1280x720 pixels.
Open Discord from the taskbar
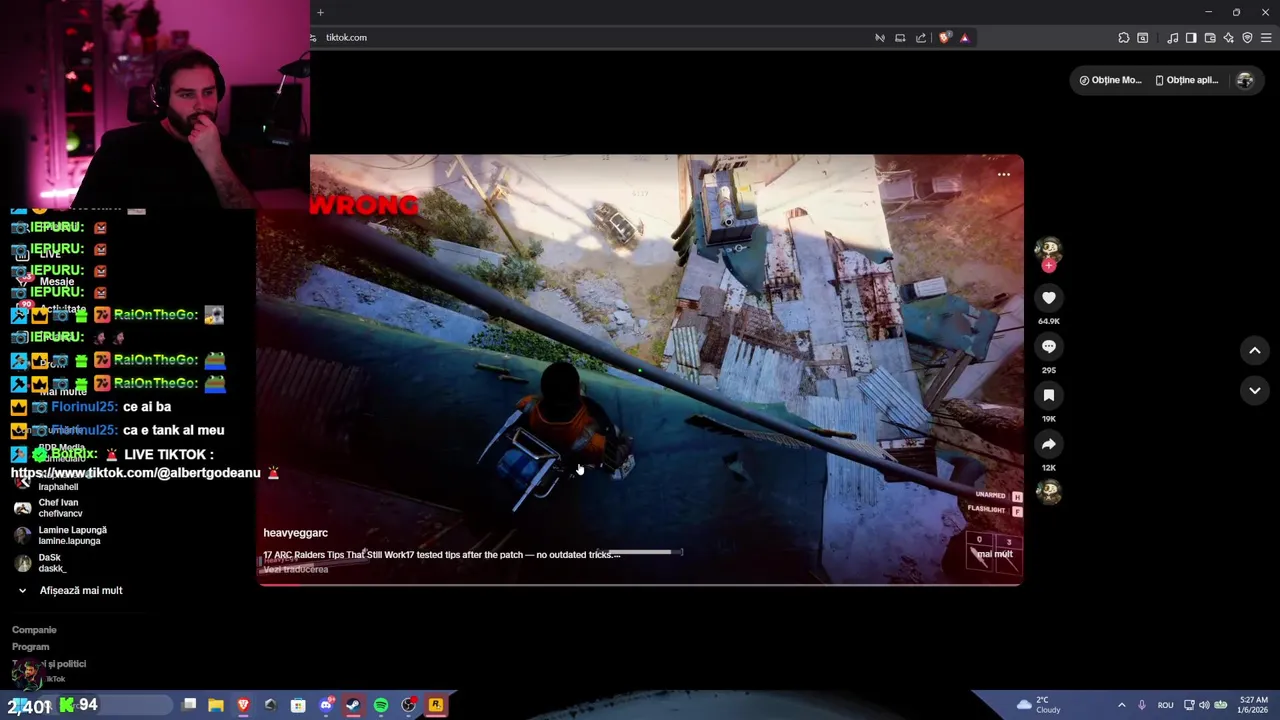[x=326, y=705]
